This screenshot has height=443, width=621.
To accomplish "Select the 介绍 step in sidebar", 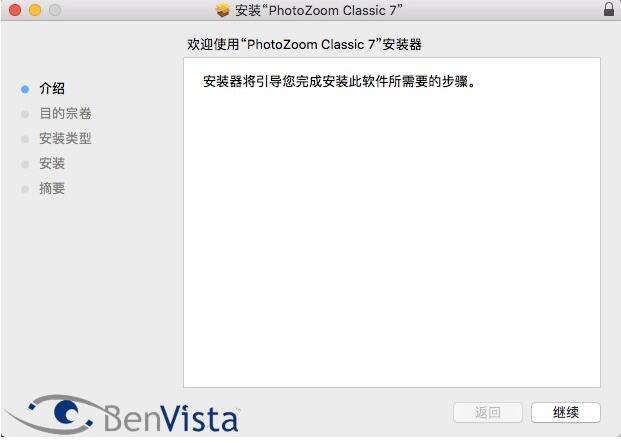I will pyautogui.click(x=52, y=89).
